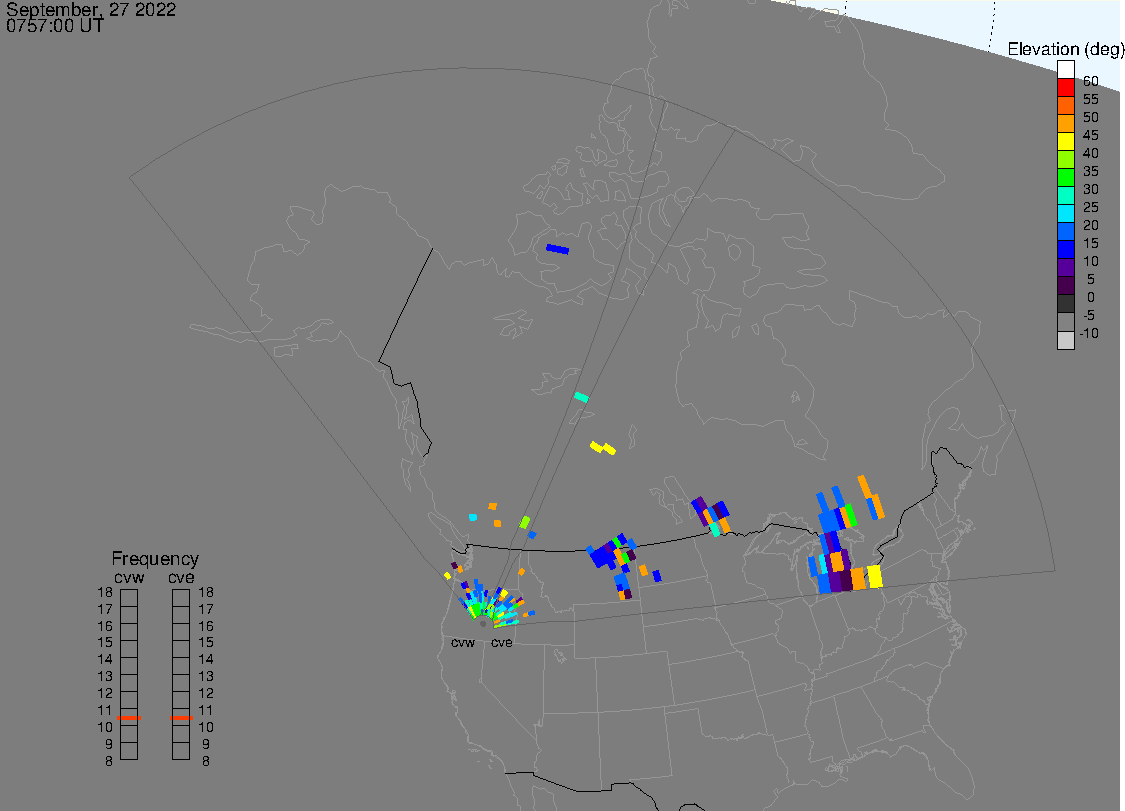The height and width of the screenshot is (811, 1125).
Task: Click the "cve" column header under Frequency
Action: pos(181,578)
